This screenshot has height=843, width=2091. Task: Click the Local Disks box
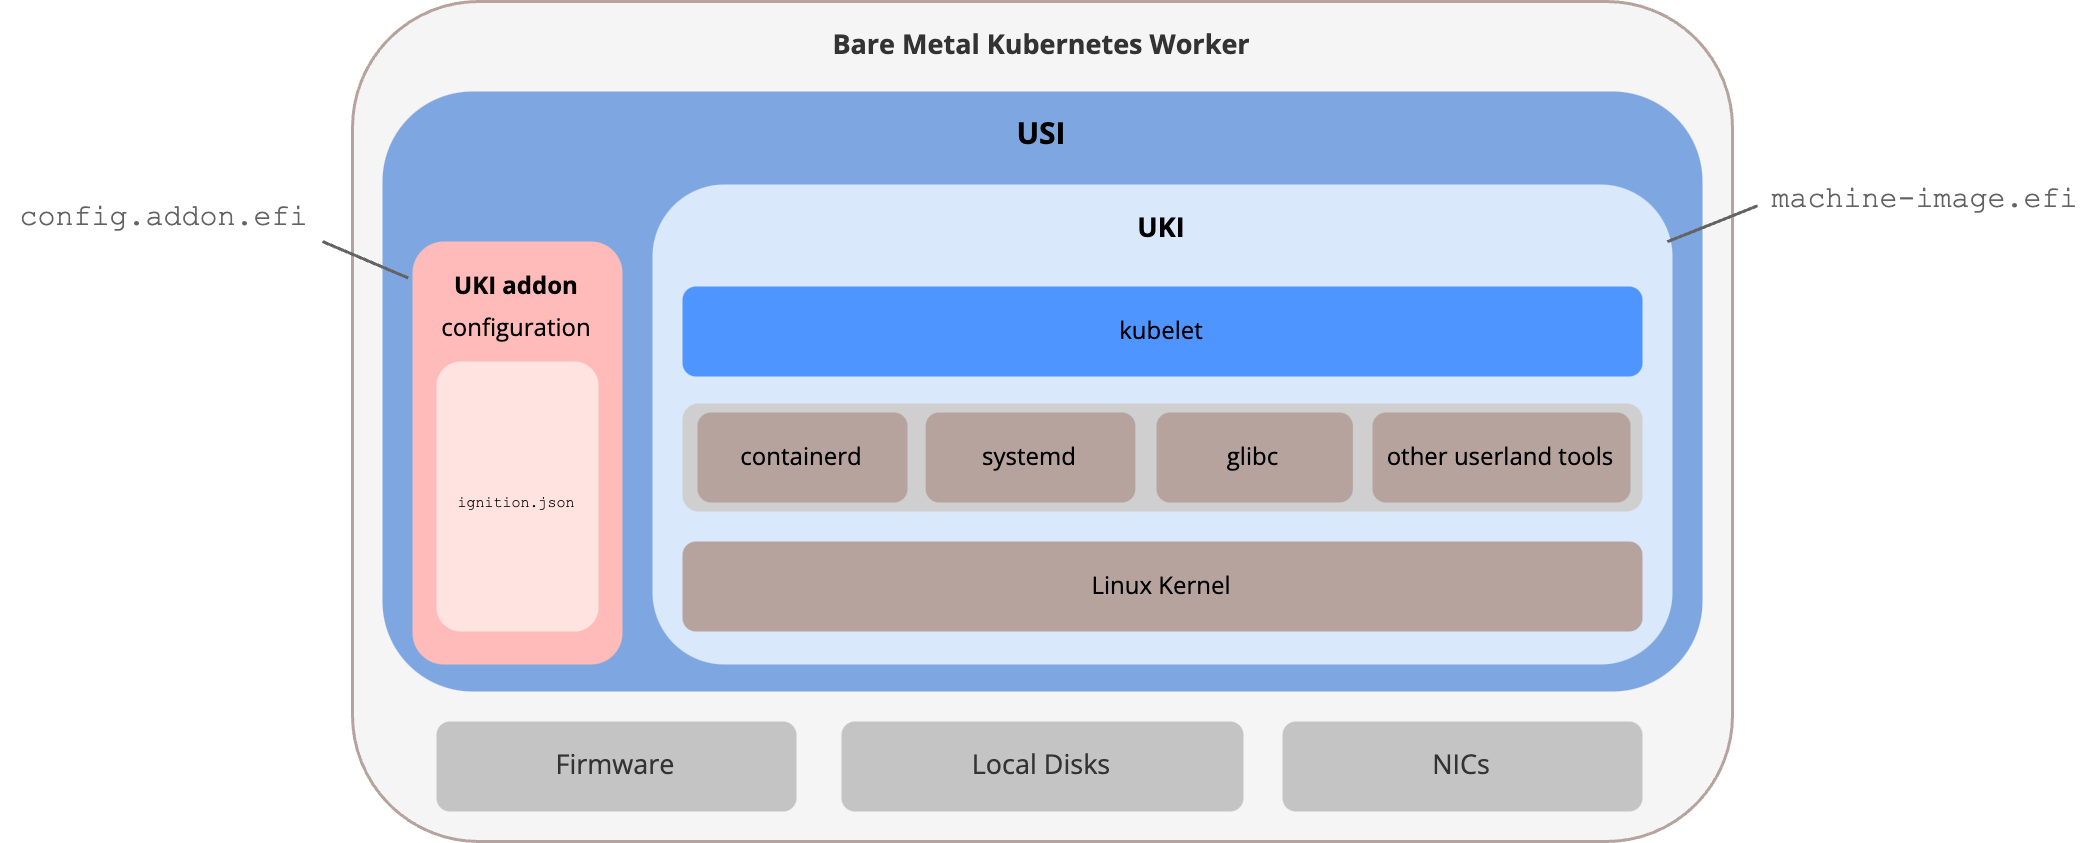(1042, 766)
